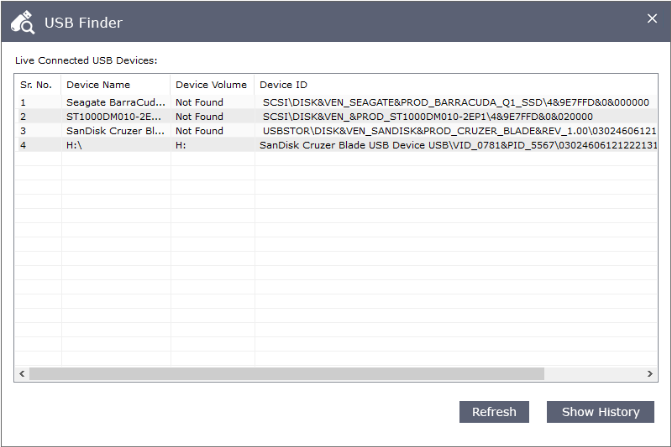Sort by the Sr. No. column header
Viewport: 671px width, 447px height.
point(37,85)
